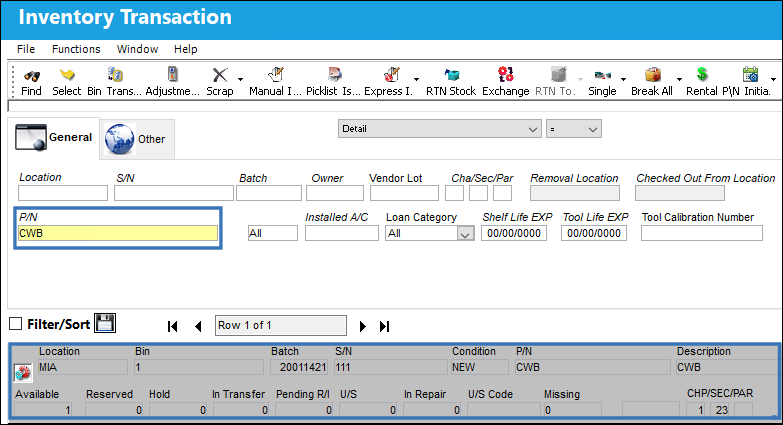The image size is (783, 425).
Task: Click the RTN Stock toolbar icon
Action: click(451, 75)
